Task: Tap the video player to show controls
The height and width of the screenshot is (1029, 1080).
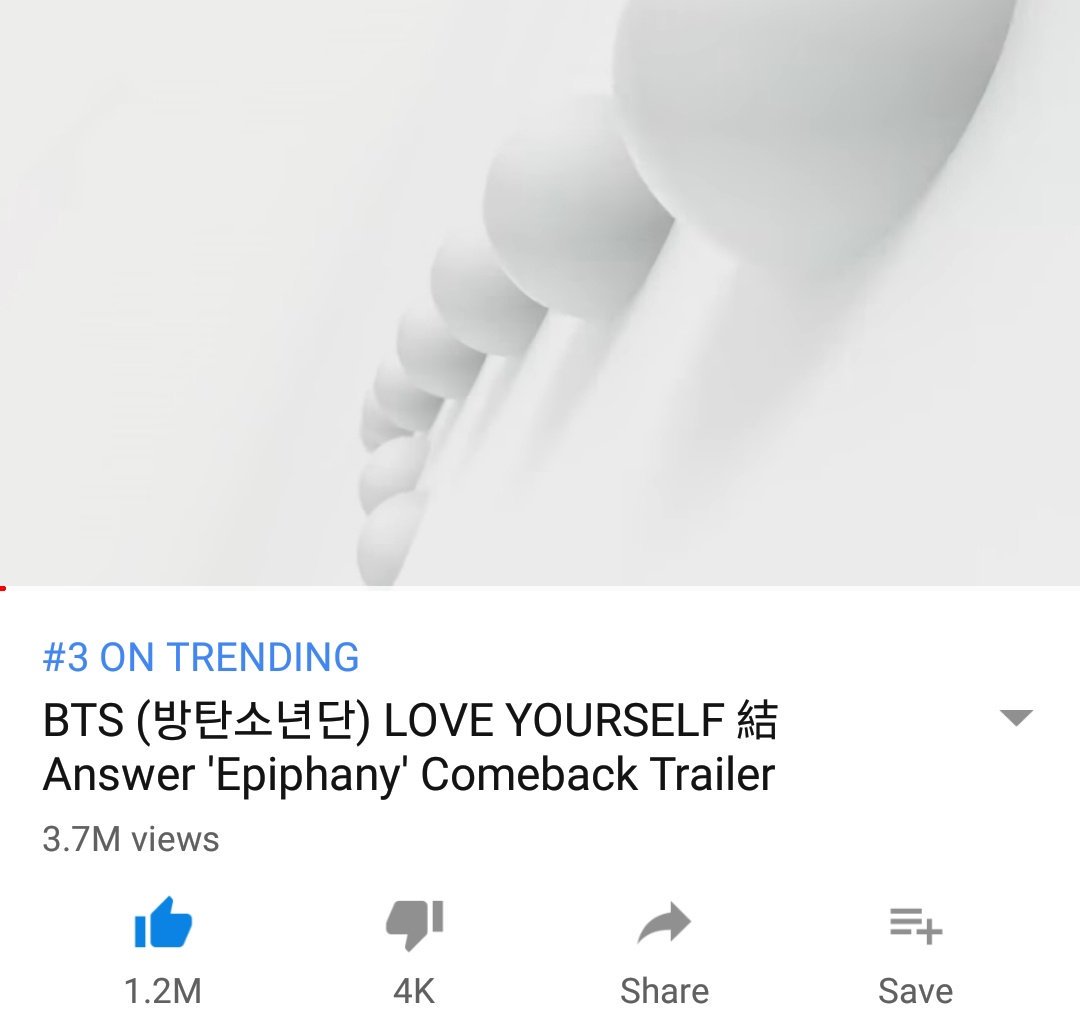Action: pyautogui.click(x=540, y=293)
